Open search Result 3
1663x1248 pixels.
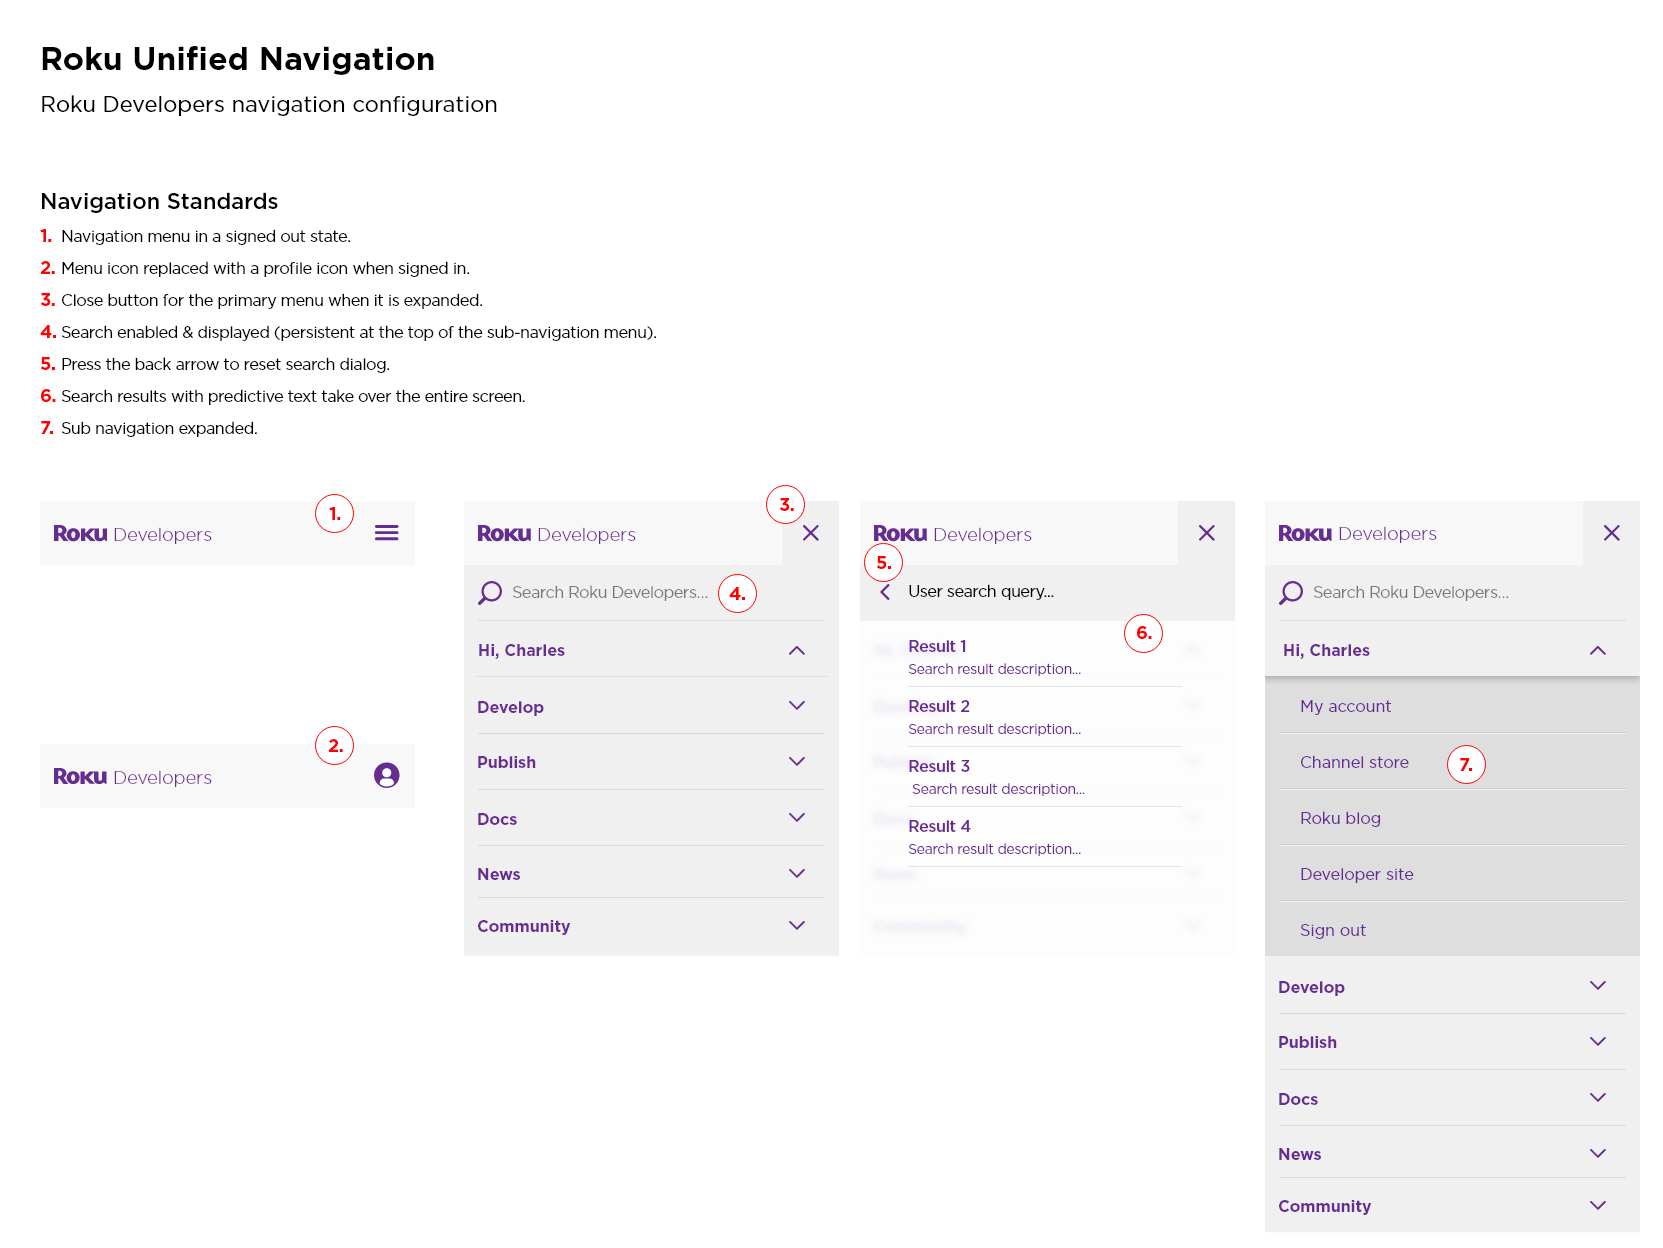point(938,766)
